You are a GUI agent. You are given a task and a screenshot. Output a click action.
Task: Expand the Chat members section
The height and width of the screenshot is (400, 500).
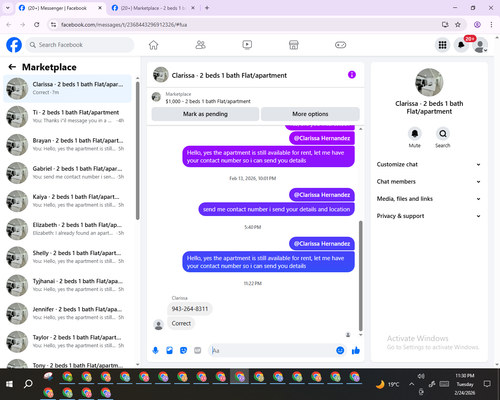point(429,182)
